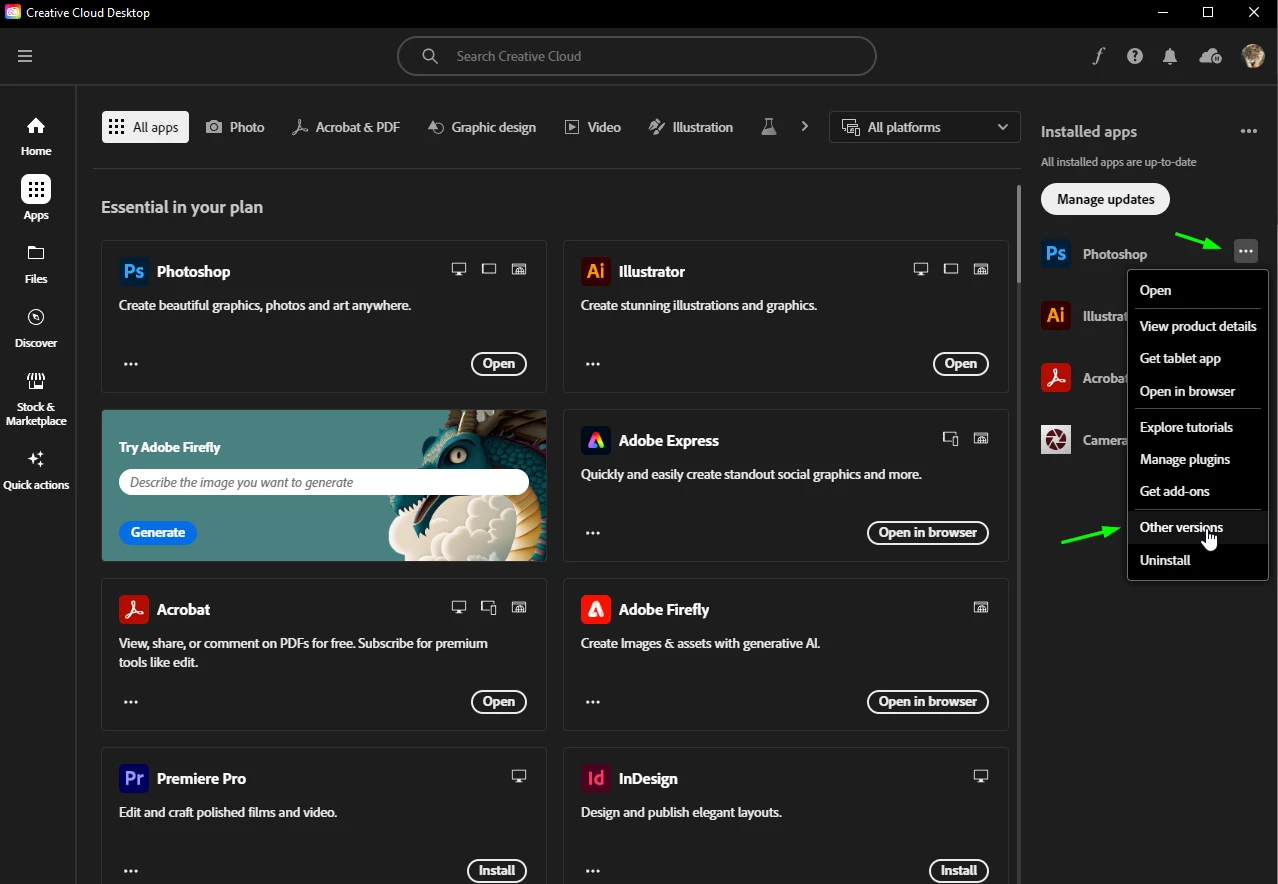Open Photoshop from its card
The width and height of the screenshot is (1278, 884).
[x=499, y=364]
